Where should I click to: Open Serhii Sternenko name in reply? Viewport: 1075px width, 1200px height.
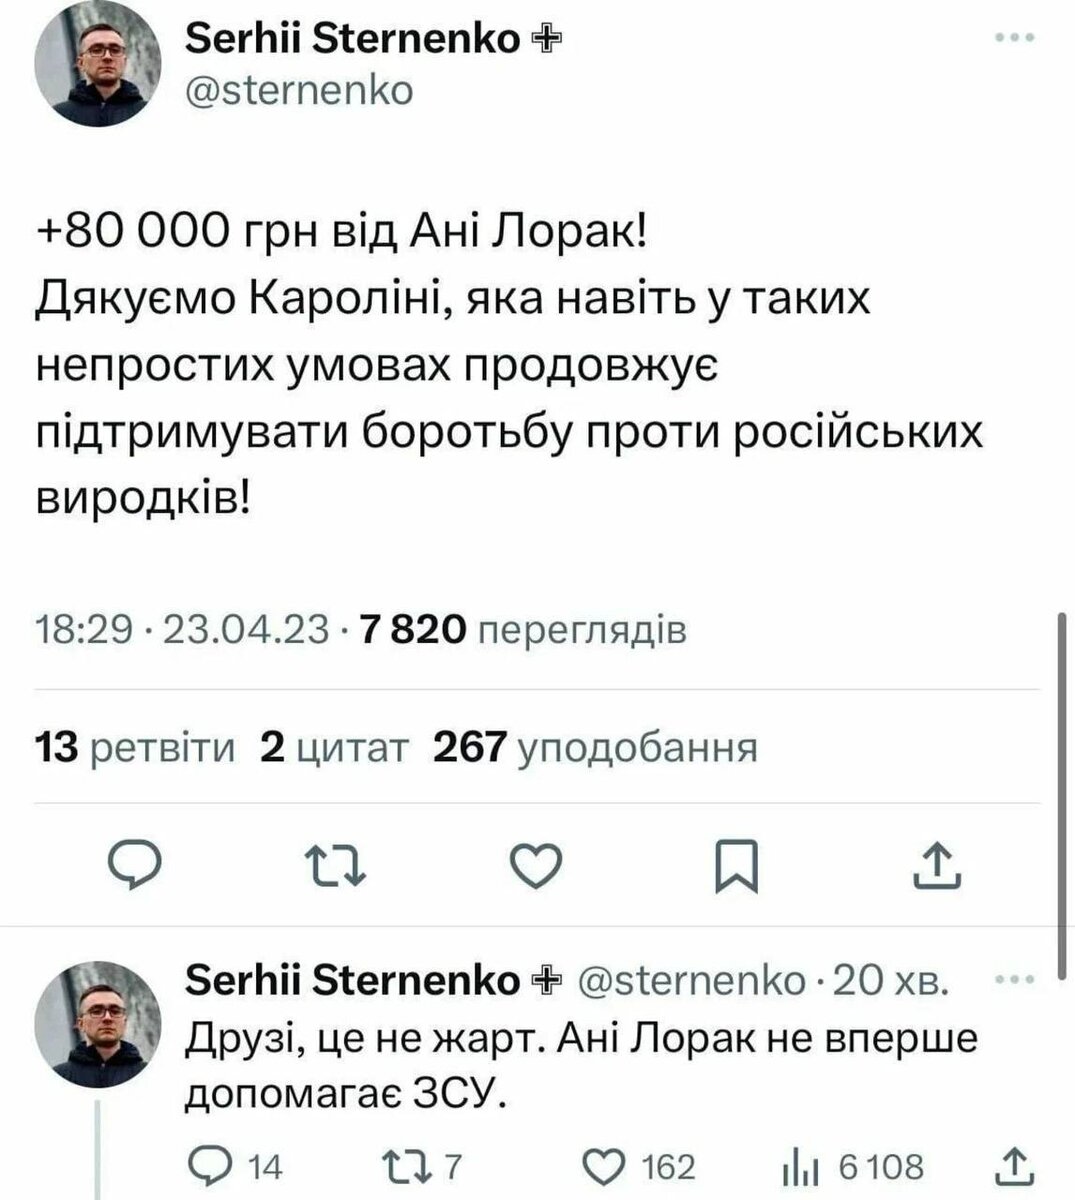pos(353,981)
